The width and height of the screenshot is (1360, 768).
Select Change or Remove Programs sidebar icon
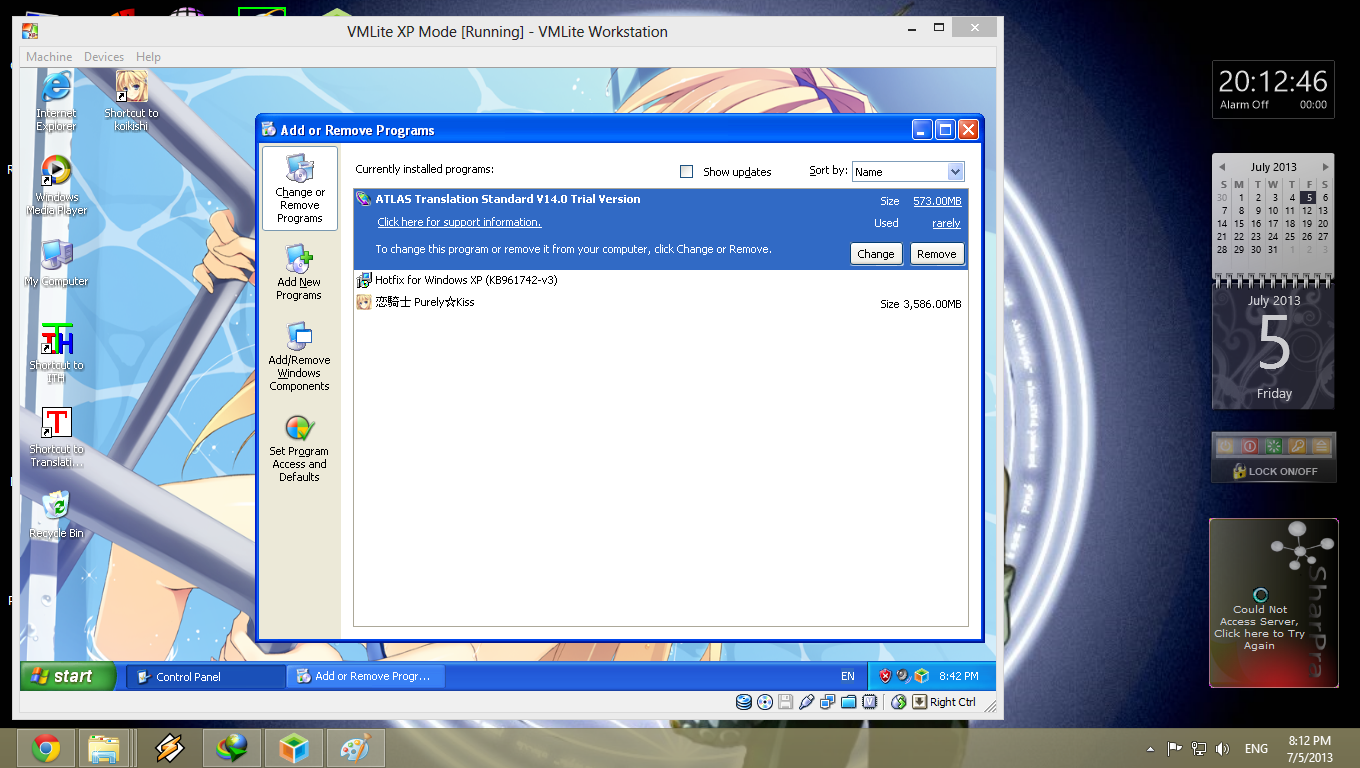(299, 188)
